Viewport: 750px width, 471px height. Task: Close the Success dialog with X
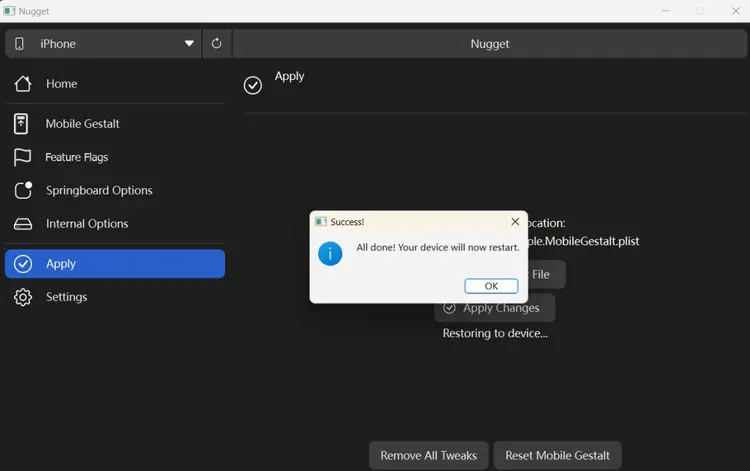coord(515,221)
